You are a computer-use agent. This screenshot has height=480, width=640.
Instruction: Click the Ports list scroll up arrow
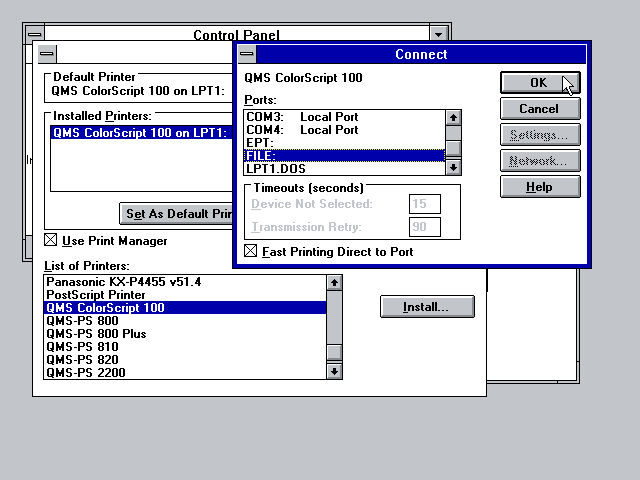coord(453,118)
